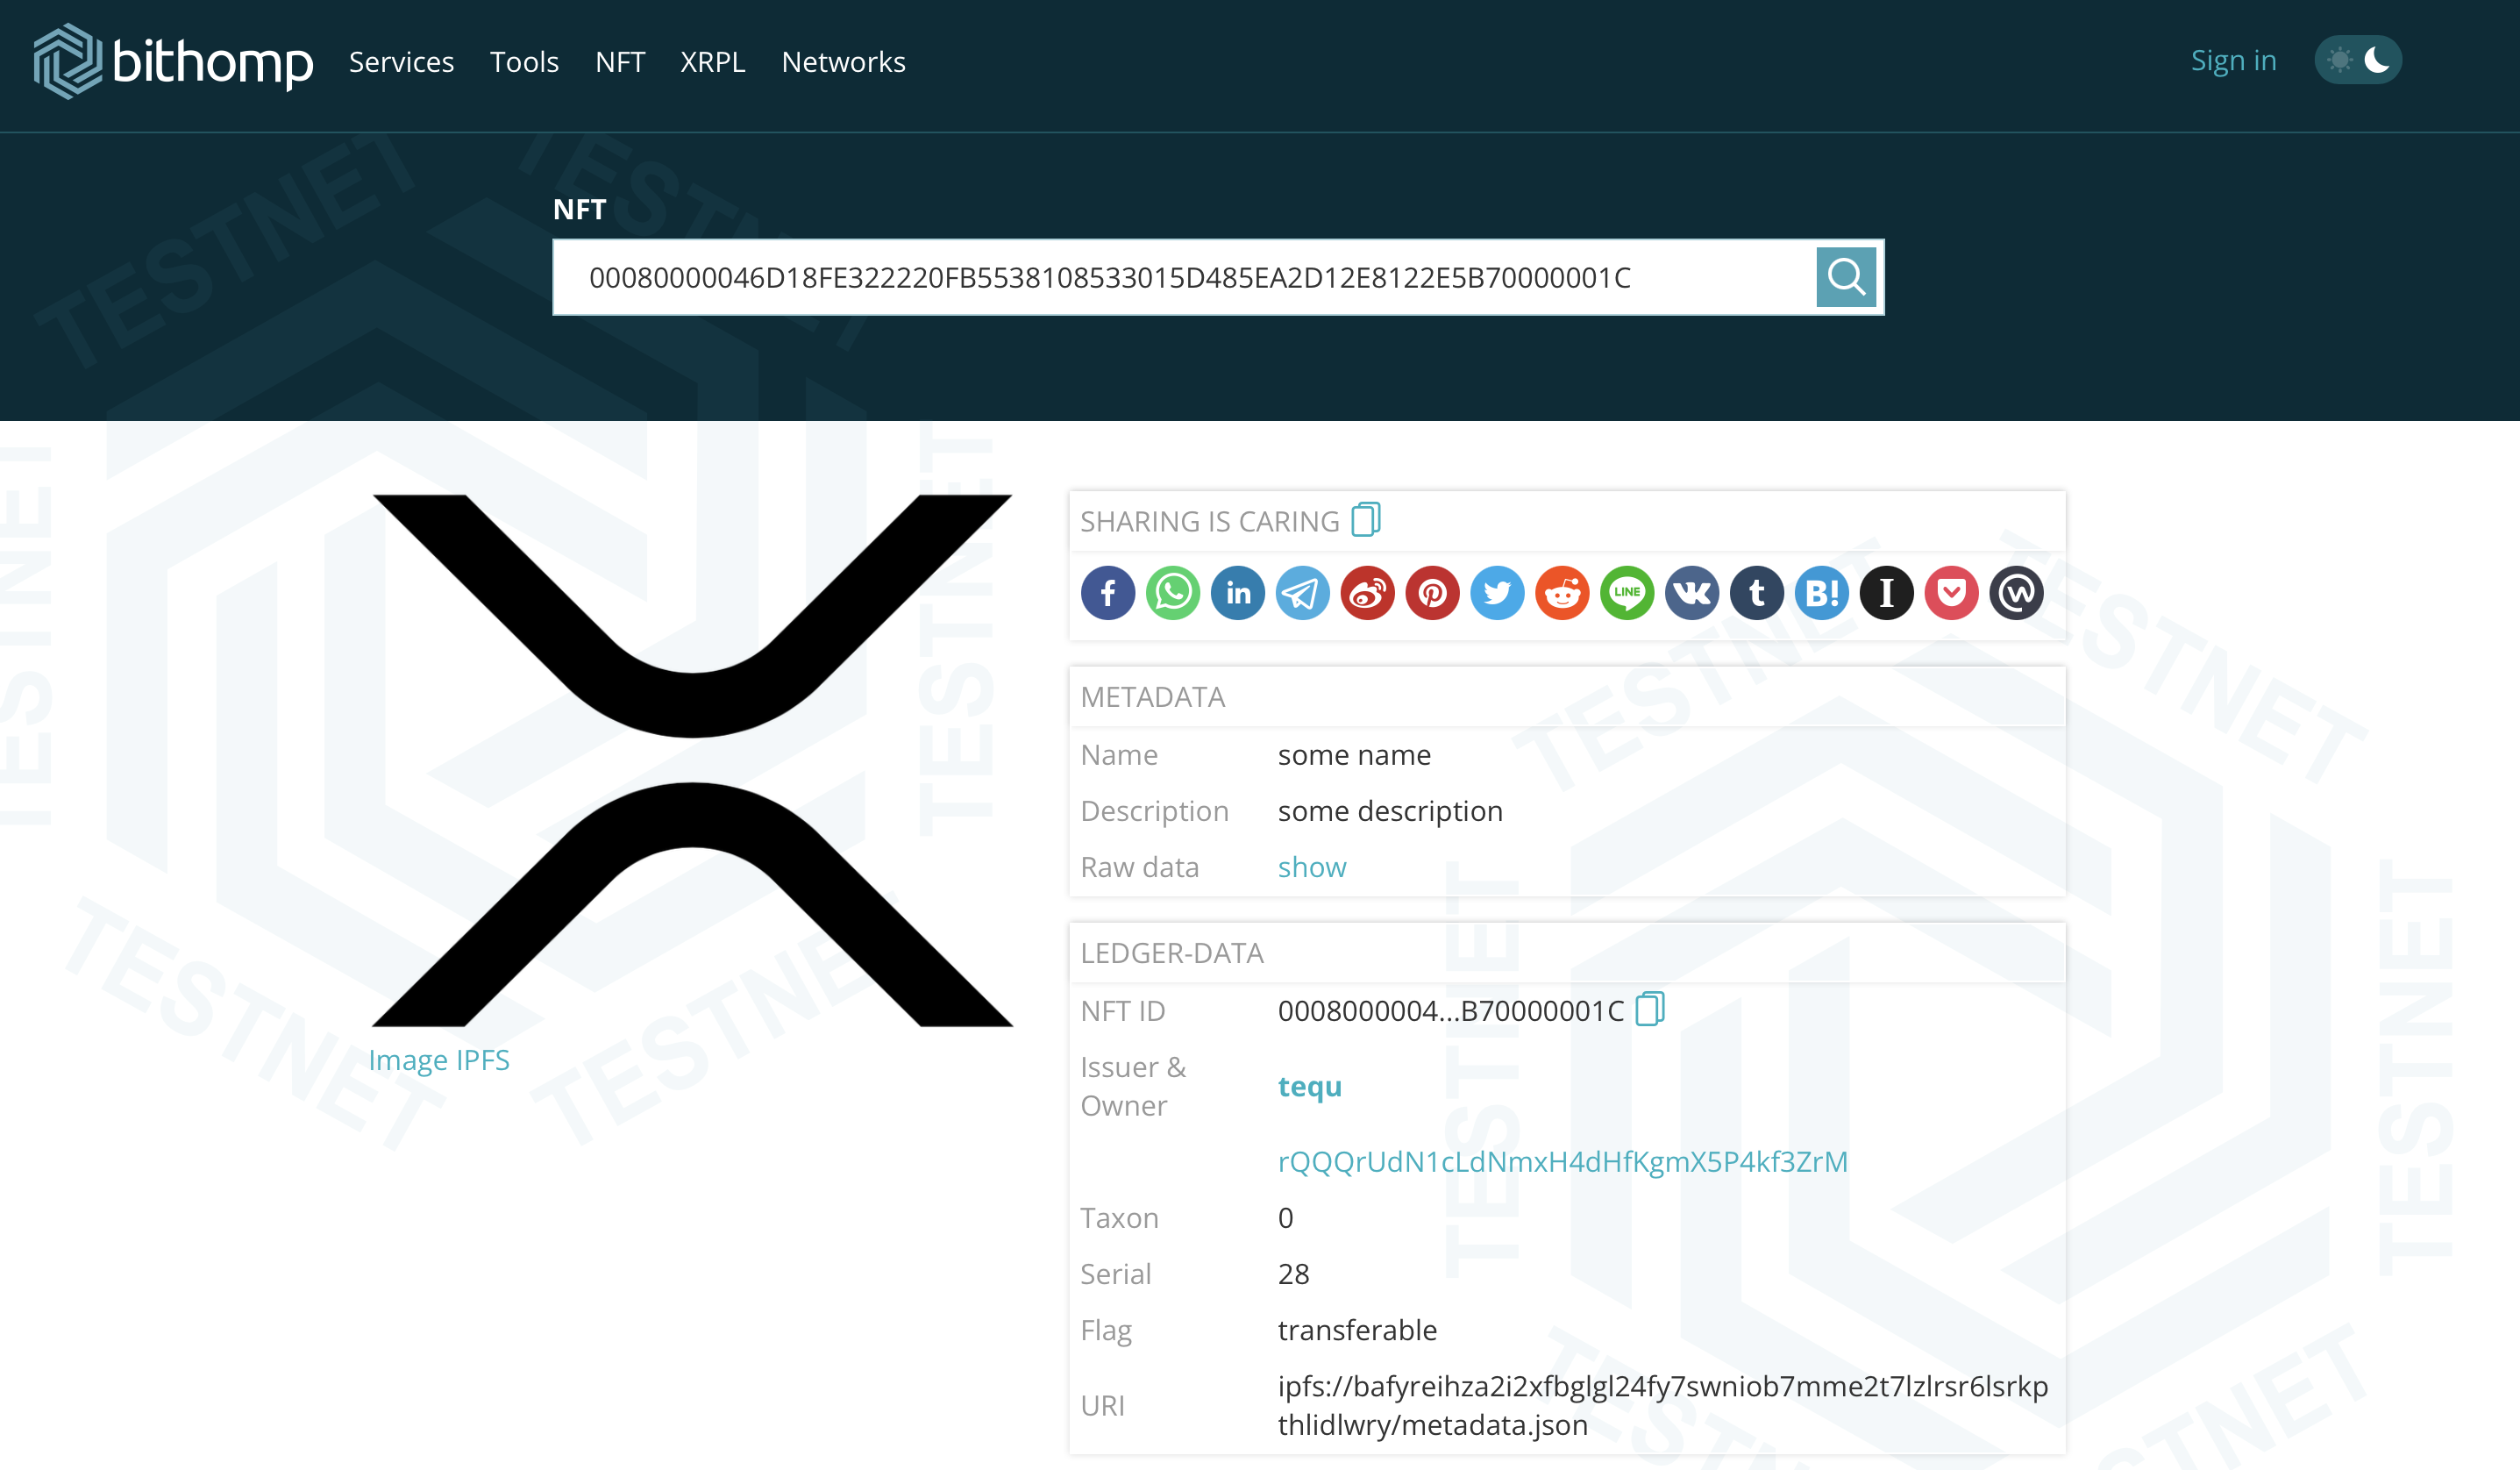Share on VK
The width and height of the screenshot is (2520, 1470).
[1693, 594]
